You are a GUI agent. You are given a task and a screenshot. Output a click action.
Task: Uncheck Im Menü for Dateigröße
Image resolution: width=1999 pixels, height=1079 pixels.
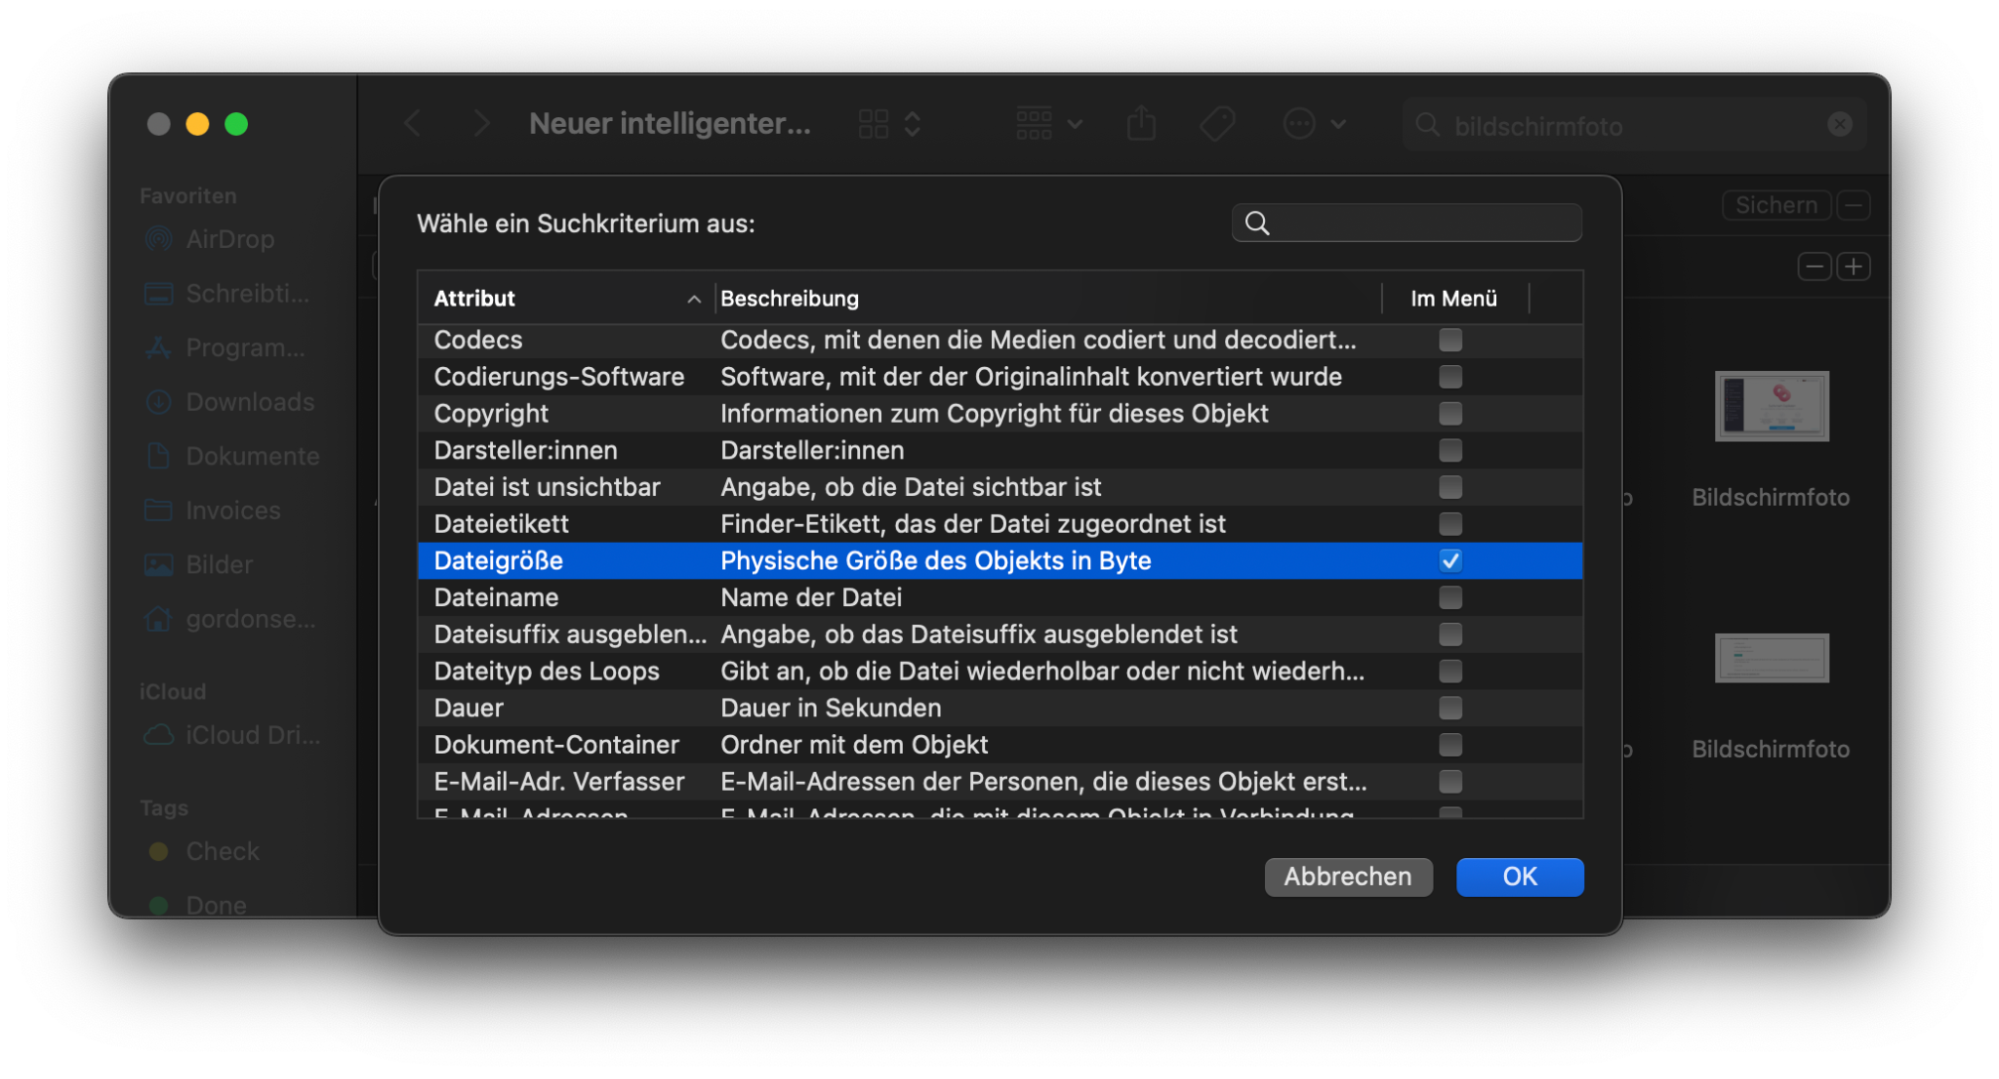click(1450, 561)
